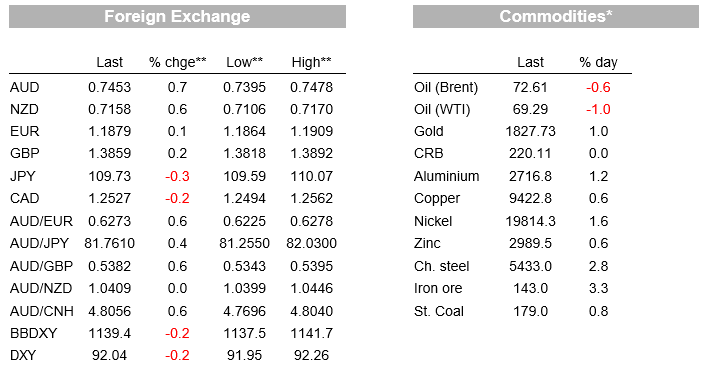Select the Gold price 1827.73

[x=531, y=131]
